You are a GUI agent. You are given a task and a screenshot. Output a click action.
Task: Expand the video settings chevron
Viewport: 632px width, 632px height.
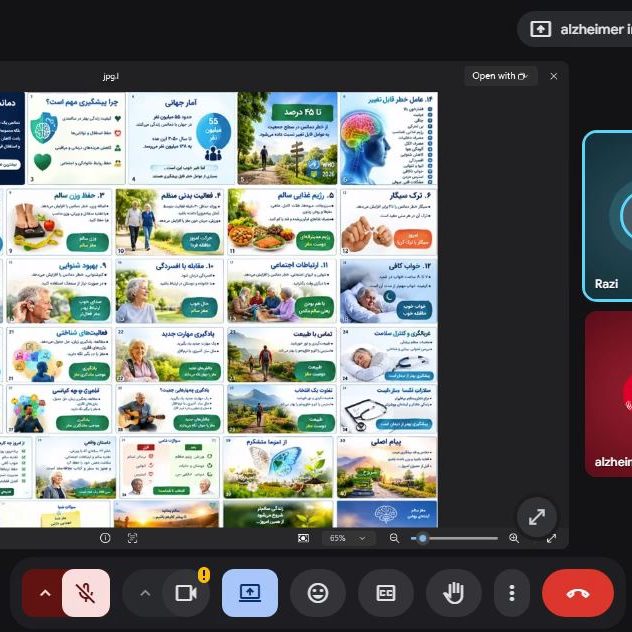click(145, 593)
